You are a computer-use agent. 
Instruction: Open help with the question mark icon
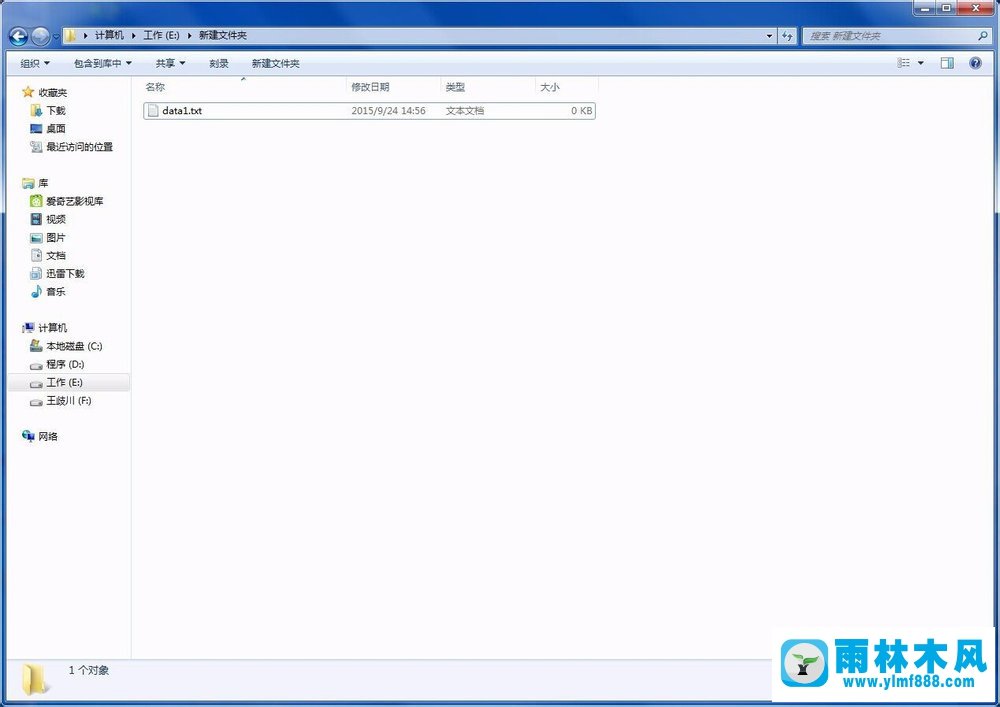click(975, 62)
